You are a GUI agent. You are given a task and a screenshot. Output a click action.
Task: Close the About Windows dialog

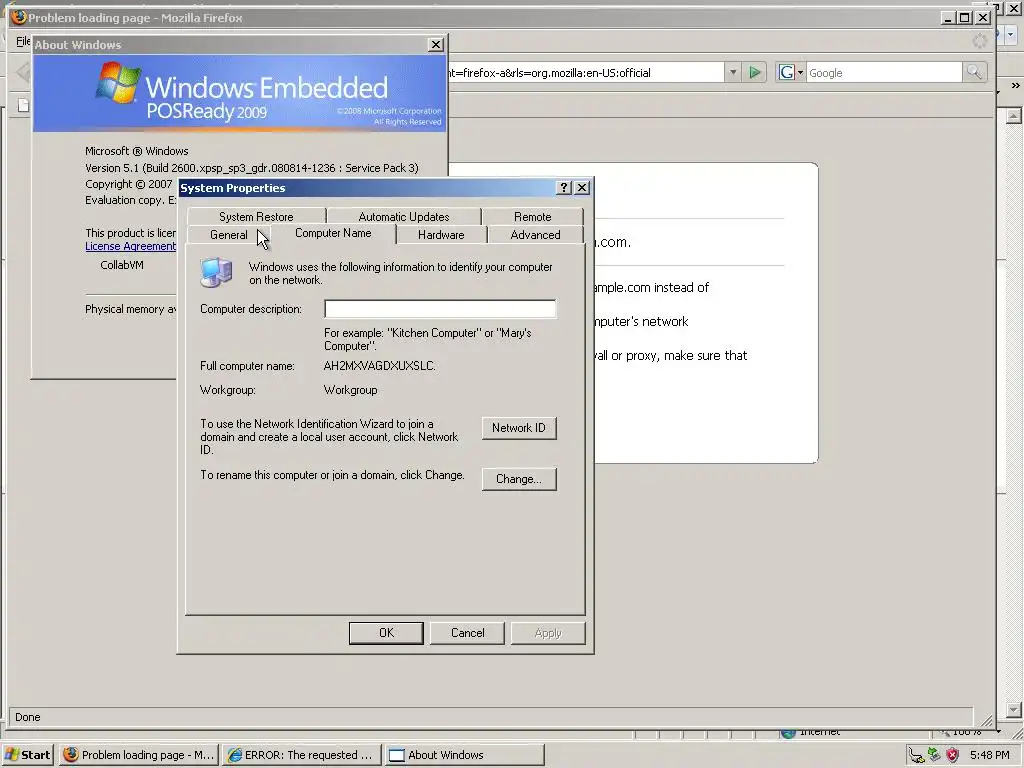(x=436, y=44)
